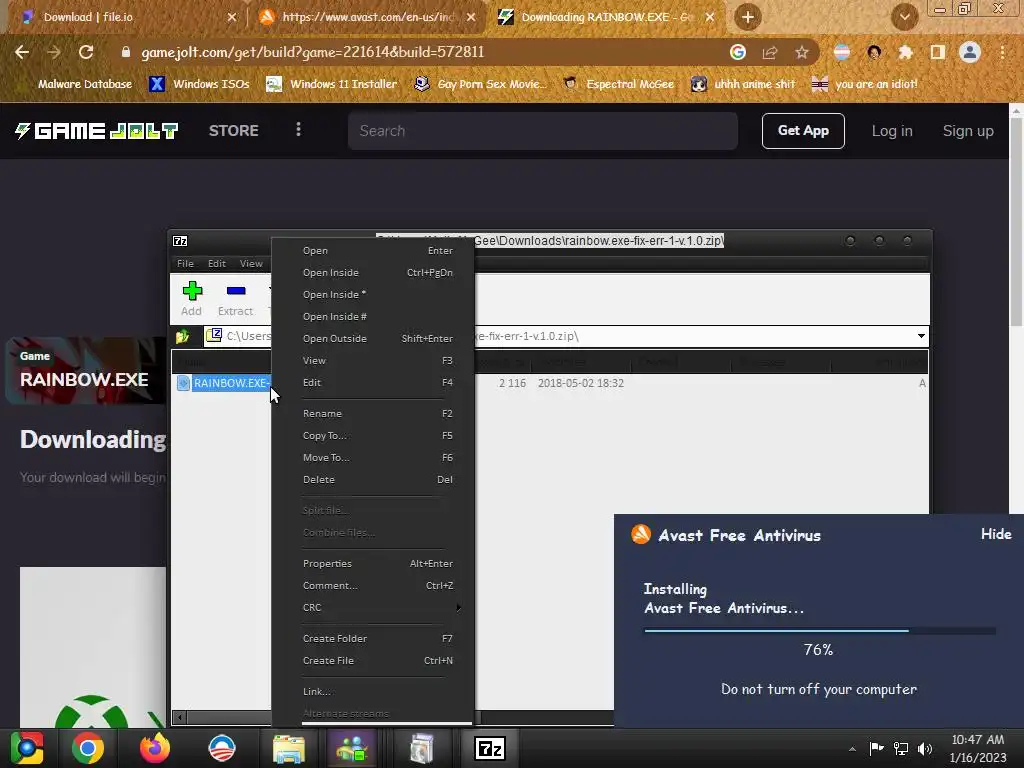This screenshot has width=1024, height=768.
Task: Open 7-Zip File menu
Action: (185, 263)
